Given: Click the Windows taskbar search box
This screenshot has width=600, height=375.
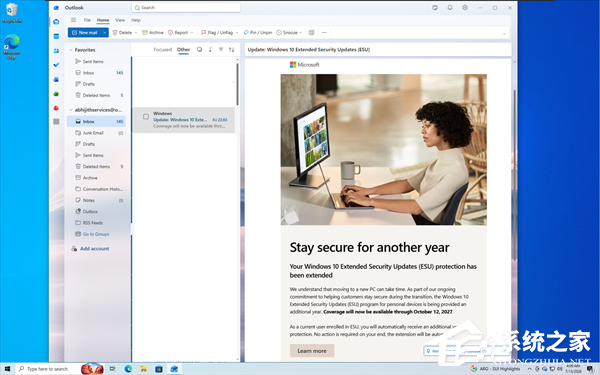Looking at the screenshot, I should (x=48, y=369).
